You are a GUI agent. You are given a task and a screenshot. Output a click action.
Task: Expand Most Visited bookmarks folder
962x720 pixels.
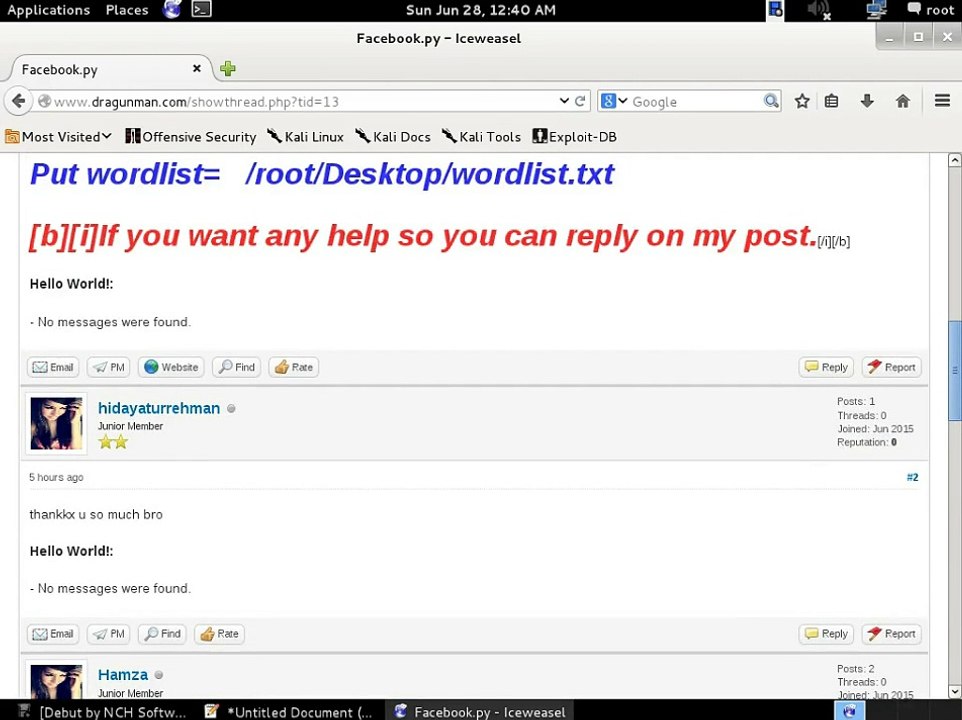pos(58,137)
